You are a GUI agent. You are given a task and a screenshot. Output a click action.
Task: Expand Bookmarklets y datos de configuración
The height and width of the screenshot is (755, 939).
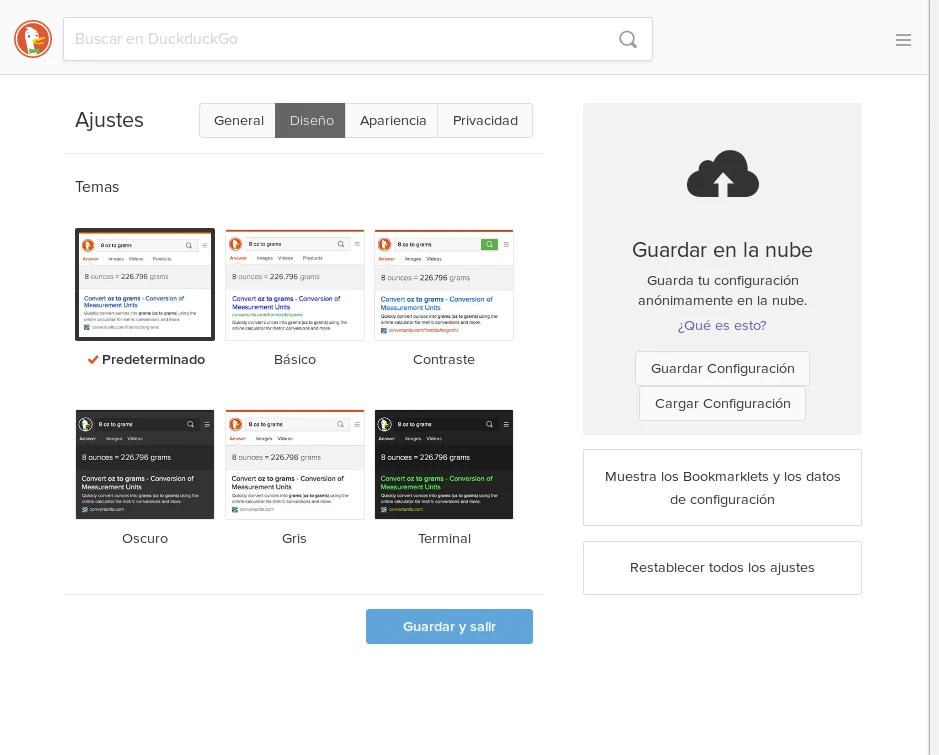click(722, 488)
